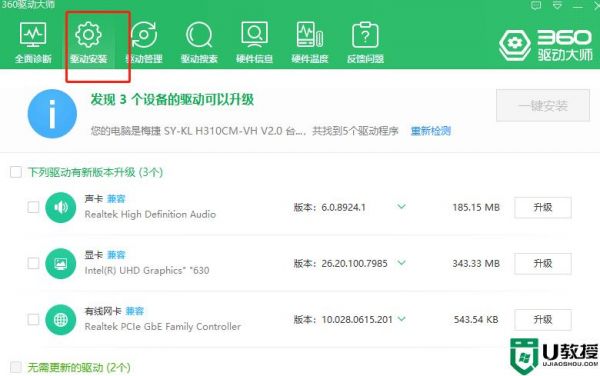
Task: Expand version dropdown for 26.20.100.7985
Action: click(x=401, y=263)
